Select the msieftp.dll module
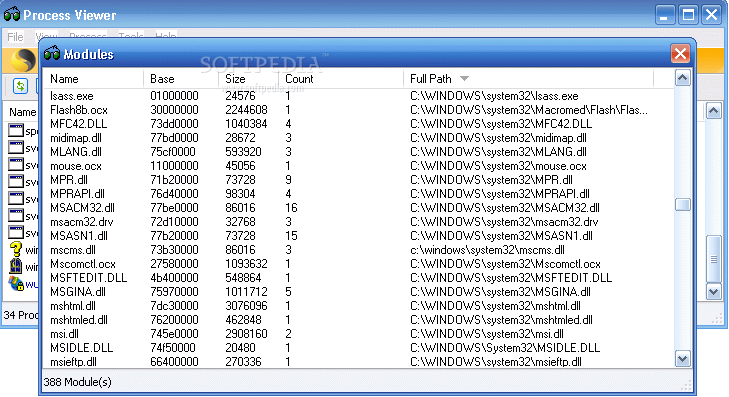This screenshot has height=397, width=729. click(x=73, y=362)
